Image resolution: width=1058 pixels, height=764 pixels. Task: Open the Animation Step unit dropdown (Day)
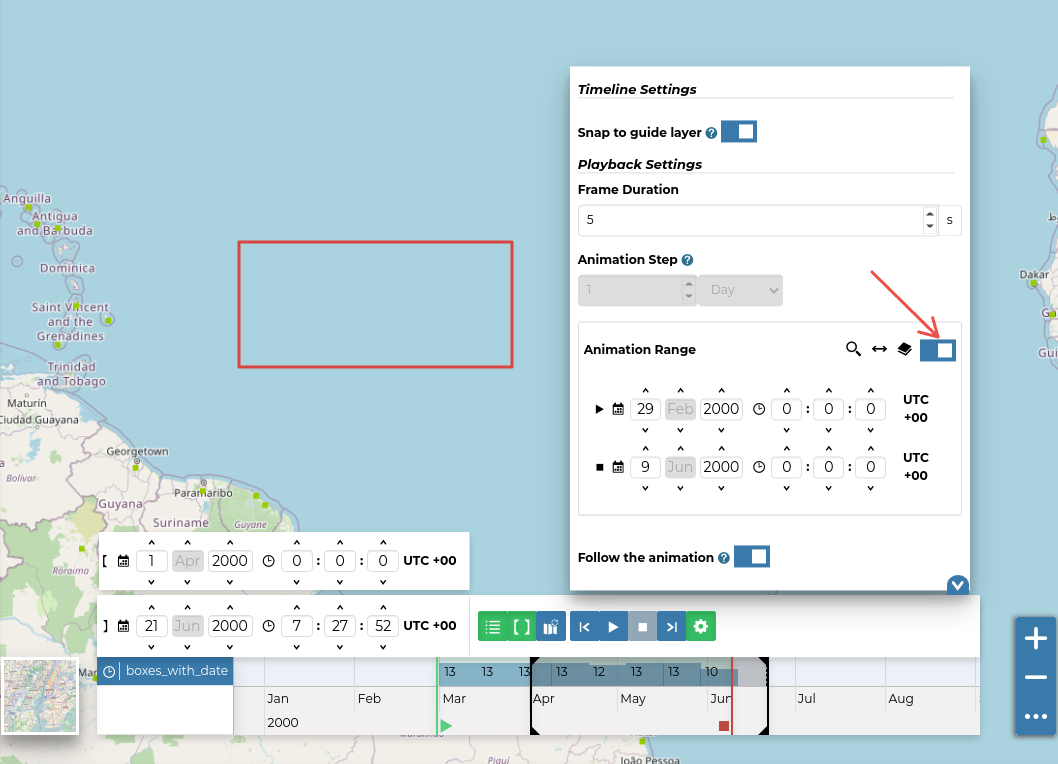pyautogui.click(x=740, y=290)
